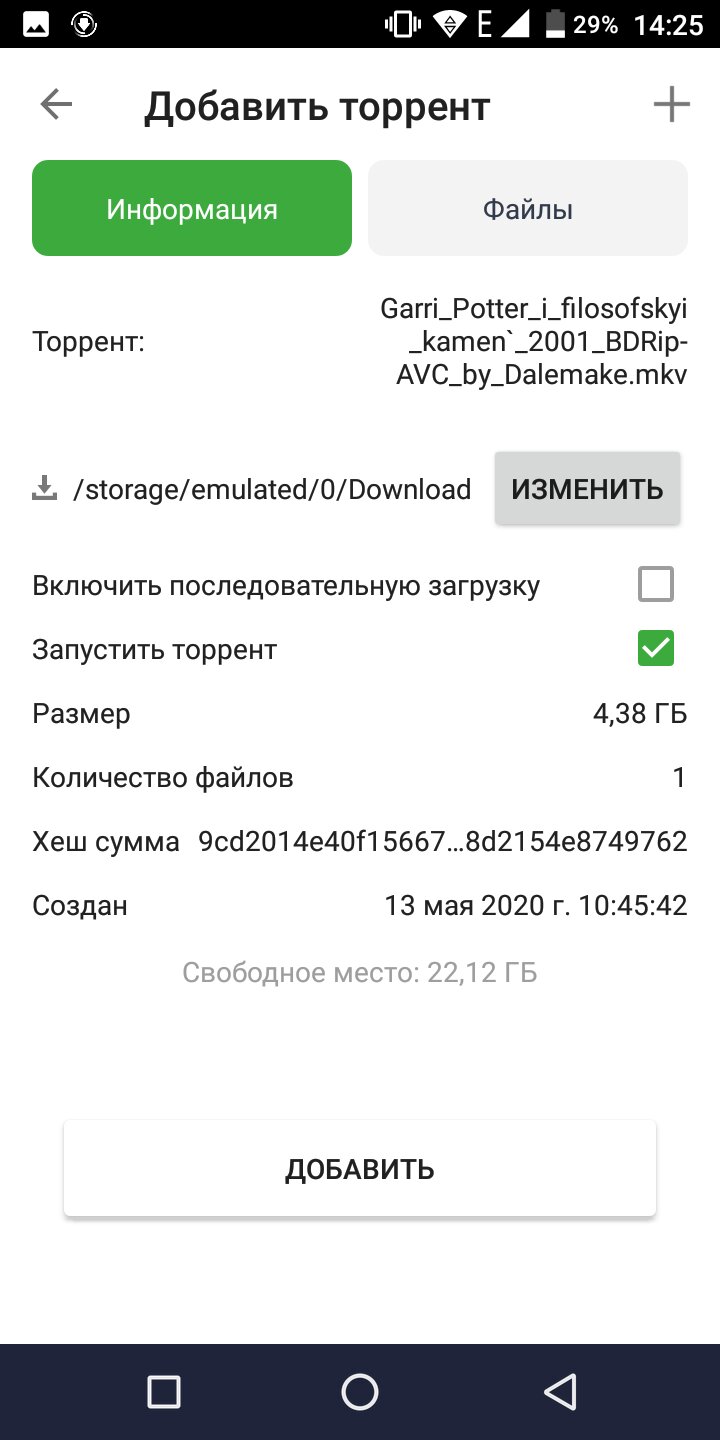Tap the free space label
This screenshot has height=1440, width=720.
point(360,973)
